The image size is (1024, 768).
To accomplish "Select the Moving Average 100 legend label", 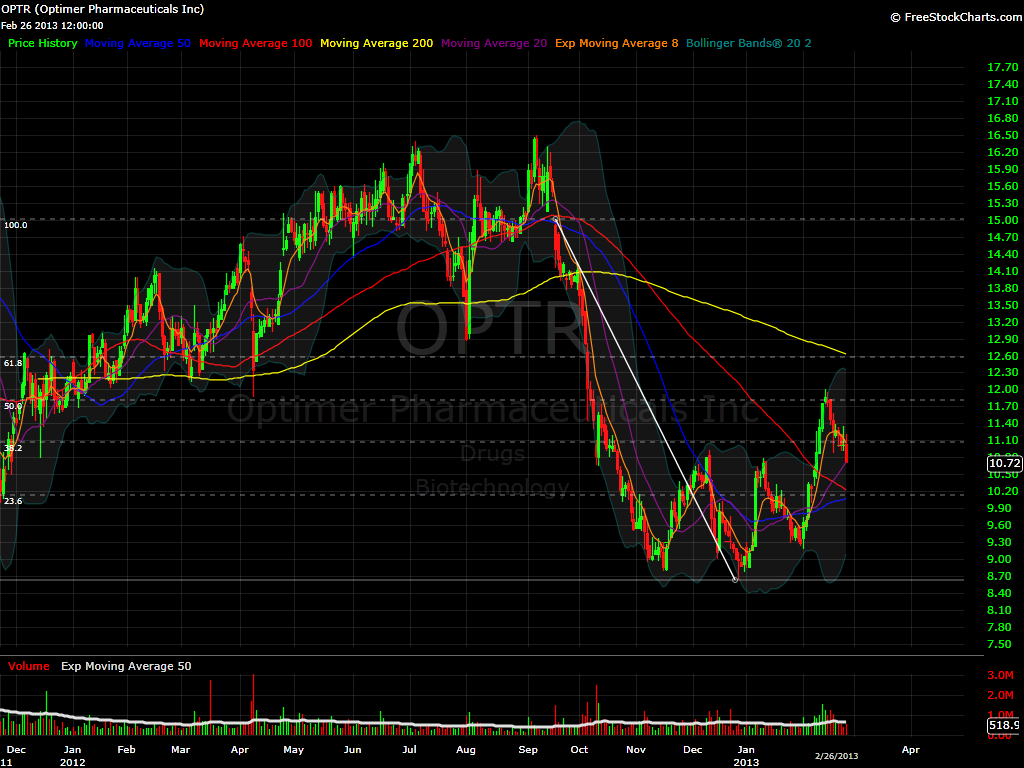I will (255, 43).
